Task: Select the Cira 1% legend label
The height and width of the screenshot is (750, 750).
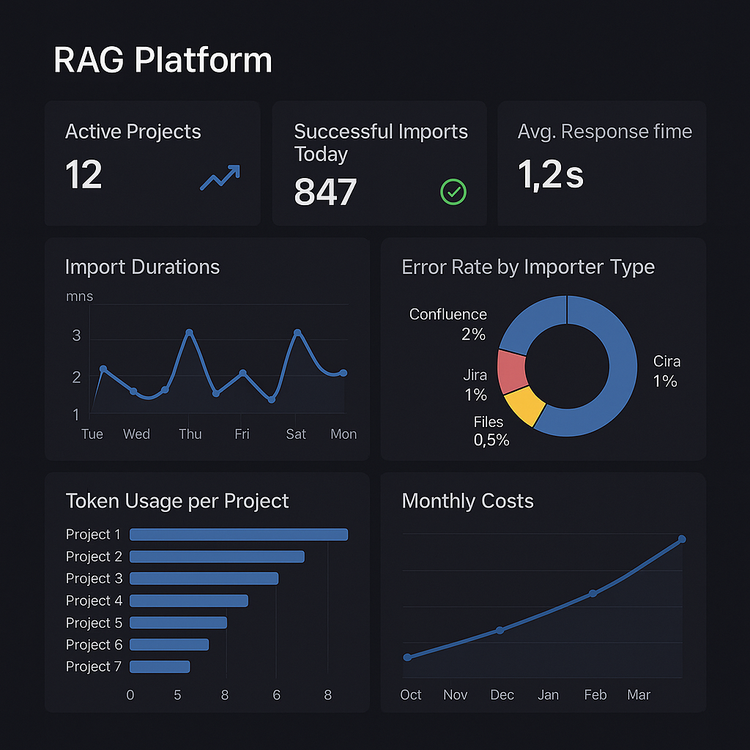Action: pyautogui.click(x=666, y=371)
